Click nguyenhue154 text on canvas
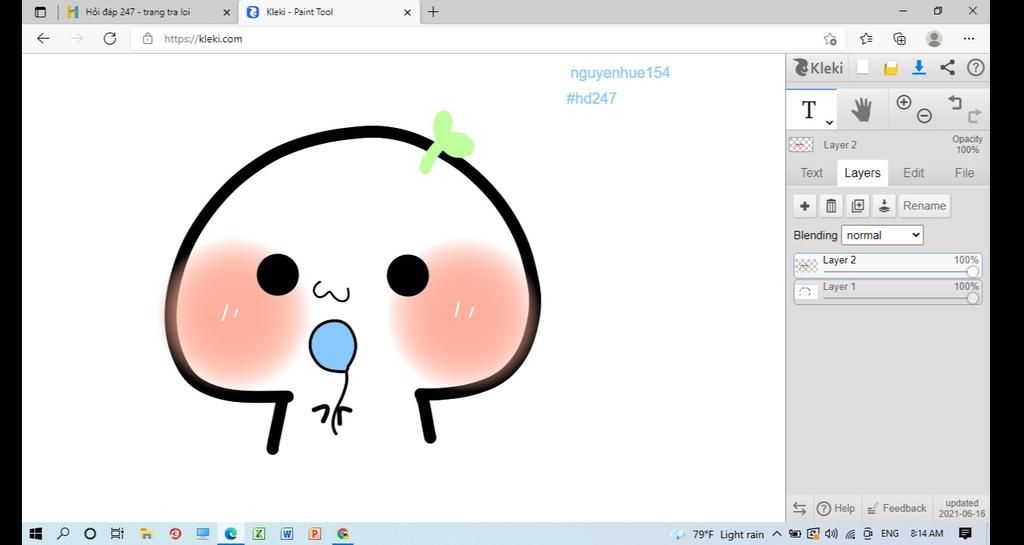The image size is (1024, 545). pos(620,72)
